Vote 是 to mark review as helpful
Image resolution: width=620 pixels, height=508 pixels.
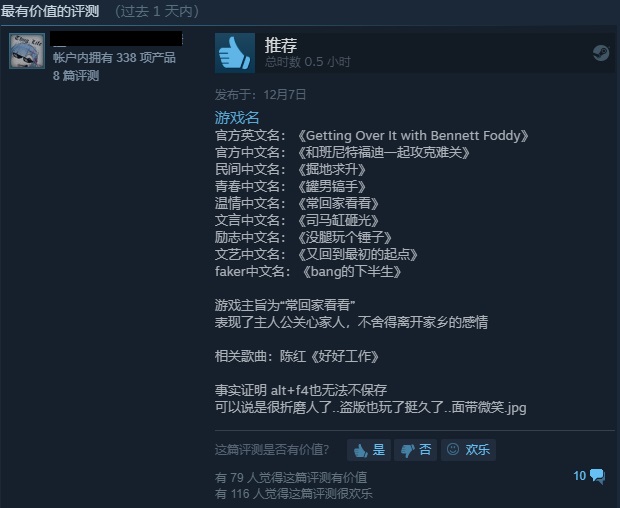(x=369, y=450)
